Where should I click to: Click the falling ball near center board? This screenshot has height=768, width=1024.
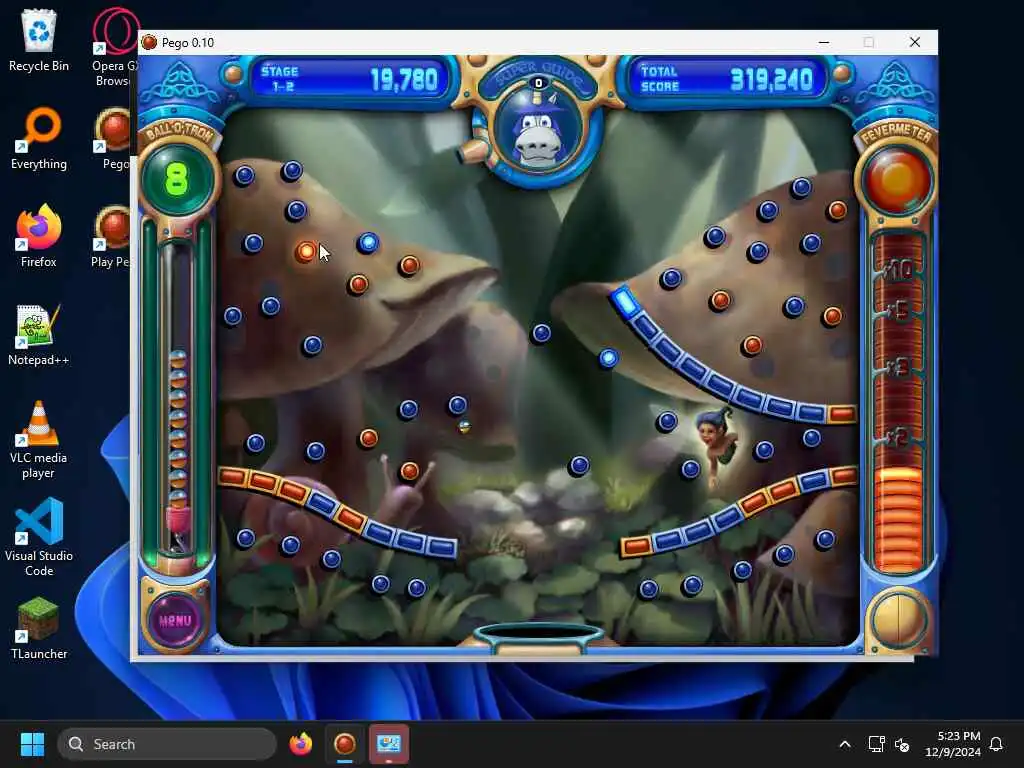[464, 427]
